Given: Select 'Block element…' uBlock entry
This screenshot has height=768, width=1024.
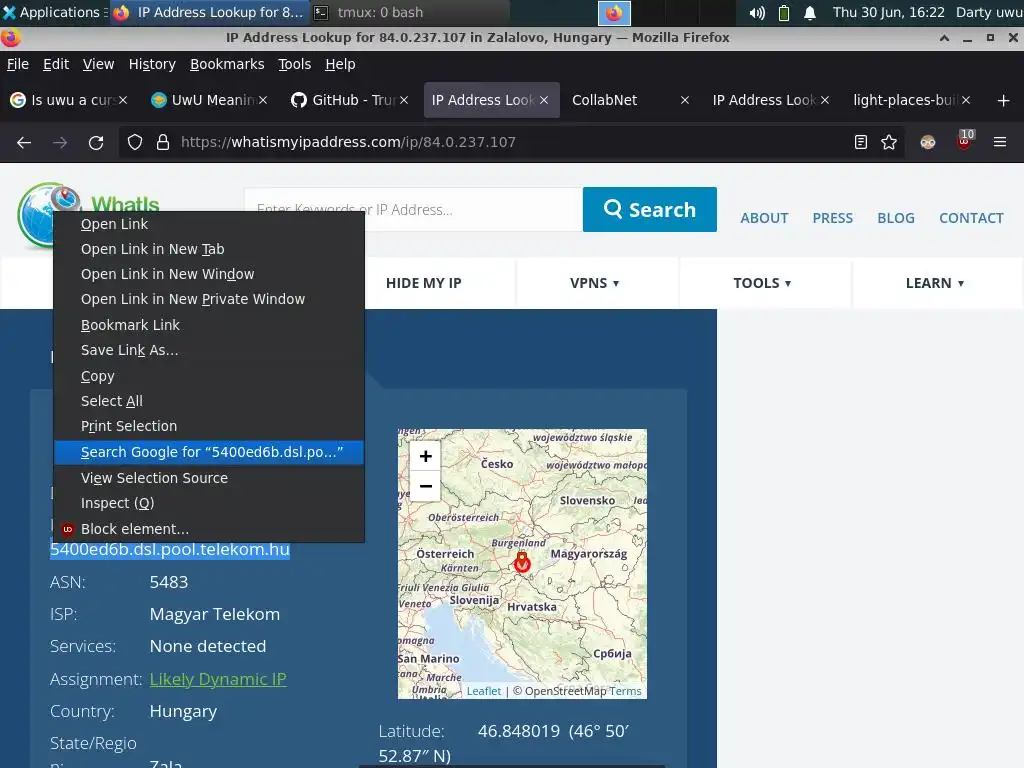Looking at the screenshot, I should pos(209,528).
